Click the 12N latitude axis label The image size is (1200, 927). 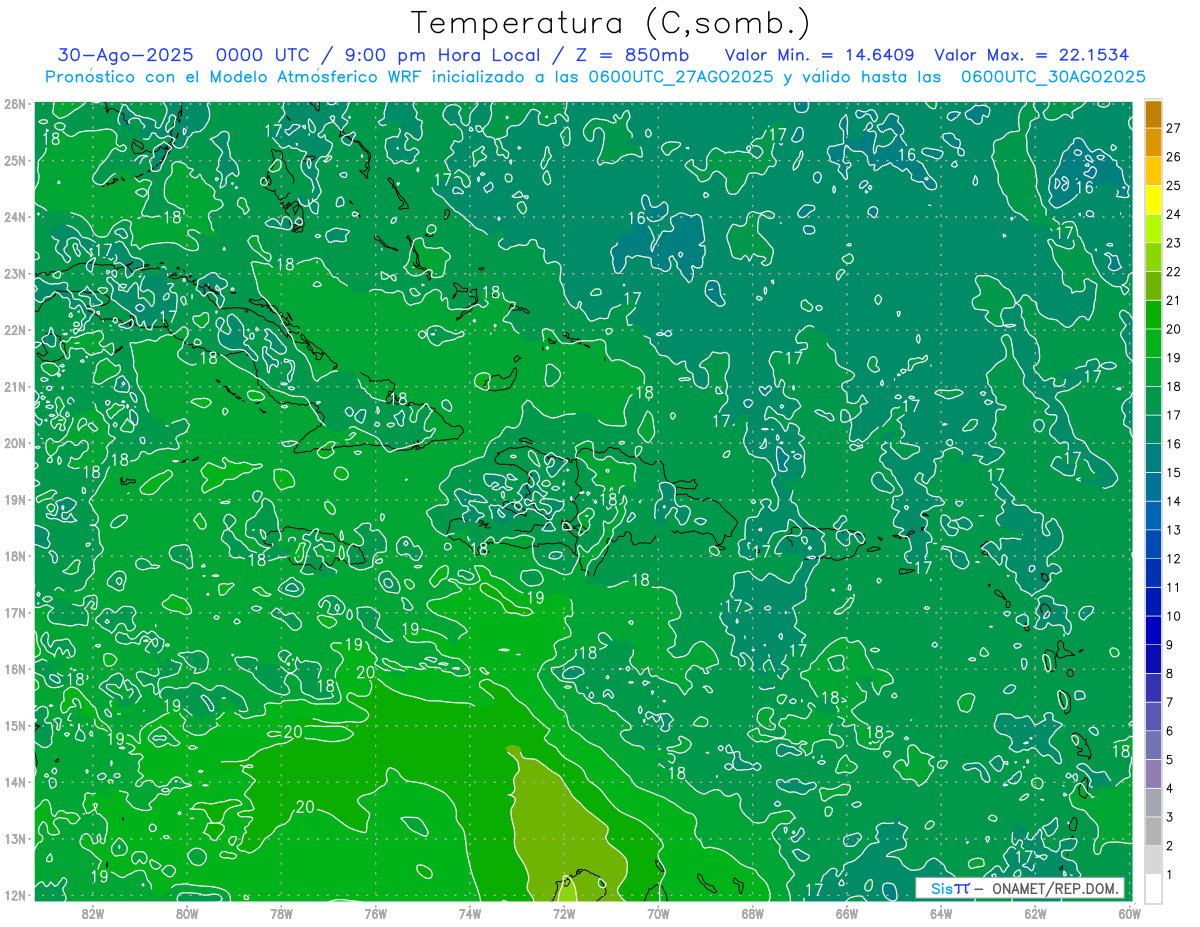click(14, 895)
